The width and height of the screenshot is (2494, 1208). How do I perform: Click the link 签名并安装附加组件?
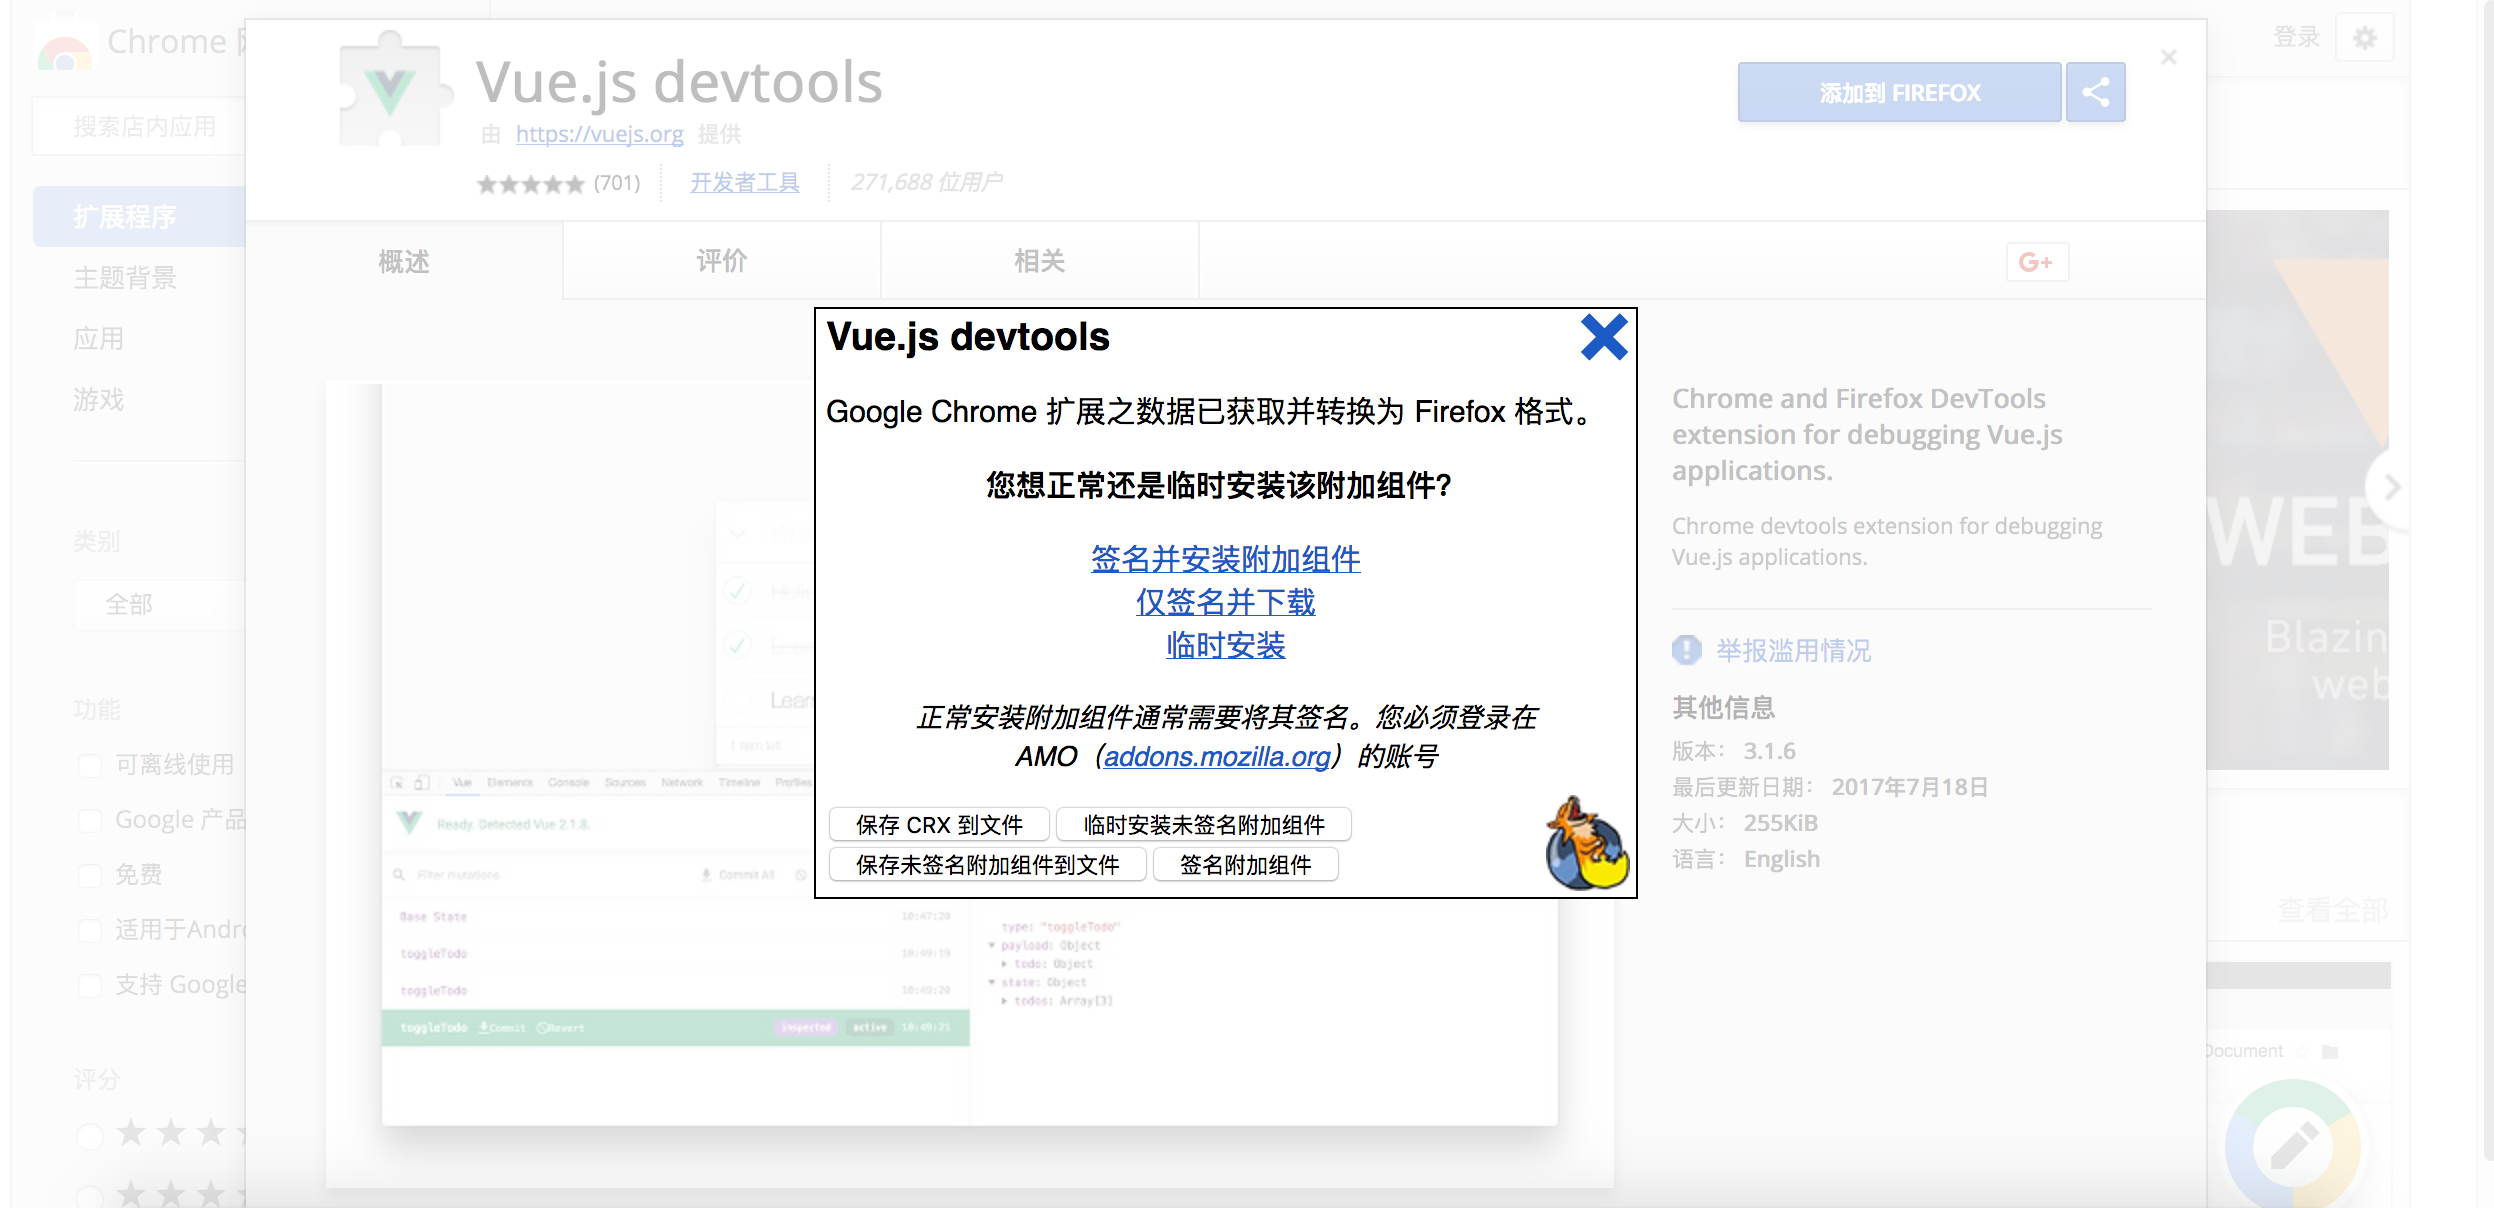click(x=1225, y=559)
